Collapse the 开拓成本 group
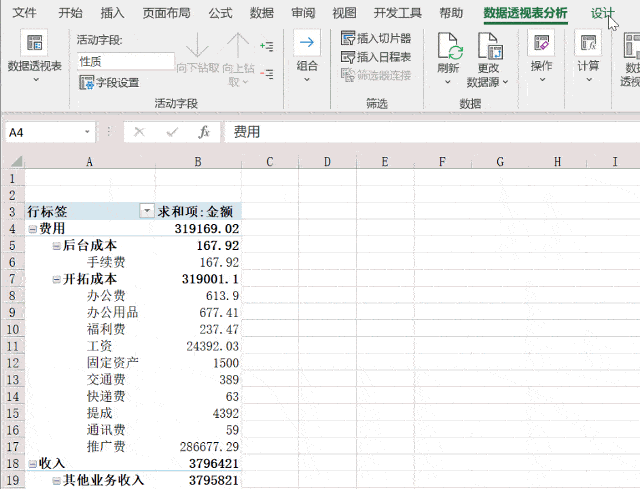Image resolution: width=640 pixels, height=489 pixels. point(56,280)
